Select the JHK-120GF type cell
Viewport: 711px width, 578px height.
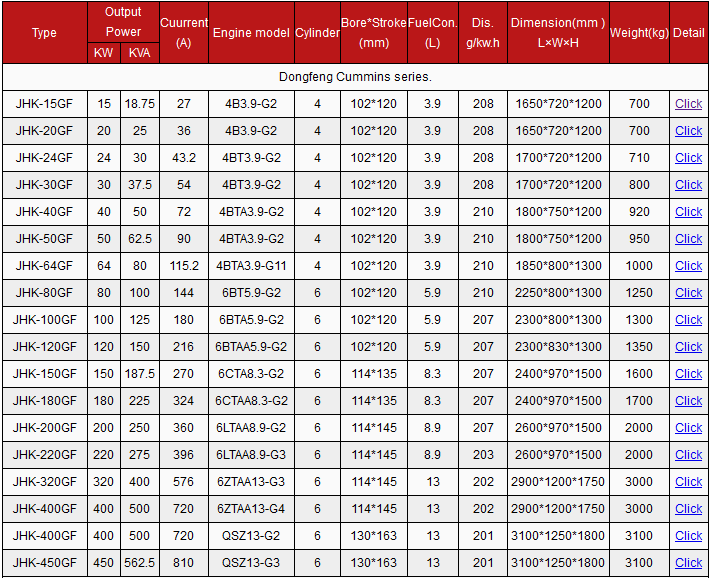(44, 347)
